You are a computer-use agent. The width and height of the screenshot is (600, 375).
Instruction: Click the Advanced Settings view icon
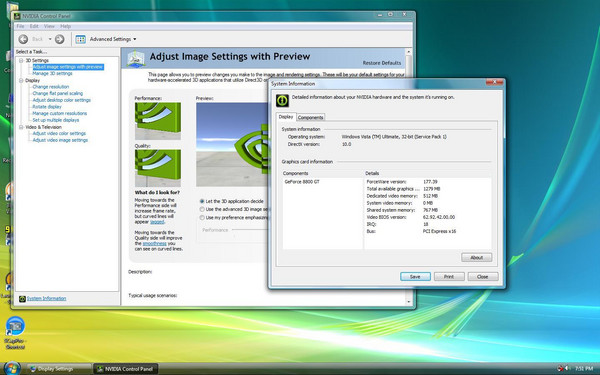click(x=80, y=39)
